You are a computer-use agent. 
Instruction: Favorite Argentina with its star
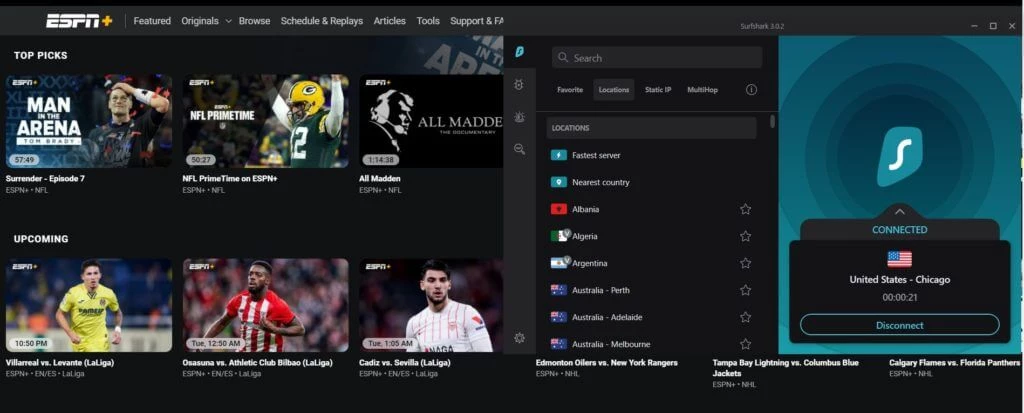click(745, 263)
